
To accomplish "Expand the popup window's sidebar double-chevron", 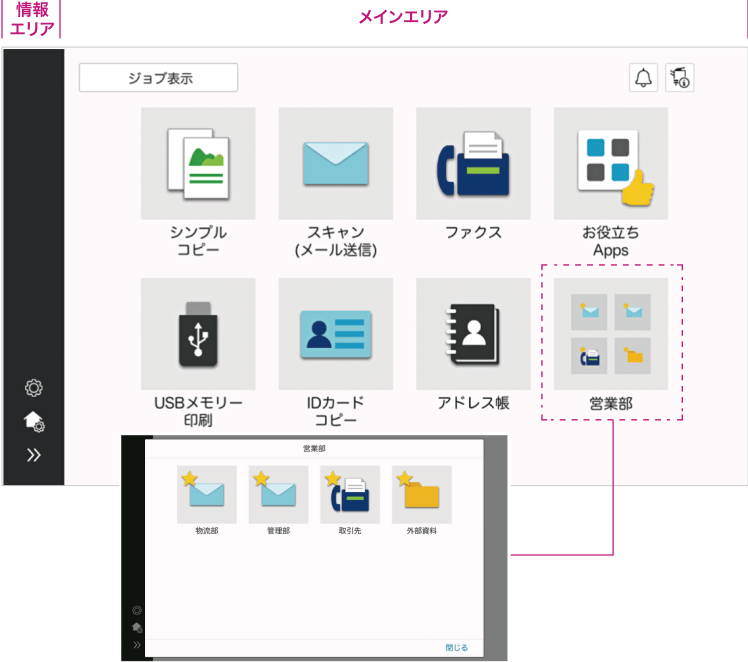I will pos(137,646).
